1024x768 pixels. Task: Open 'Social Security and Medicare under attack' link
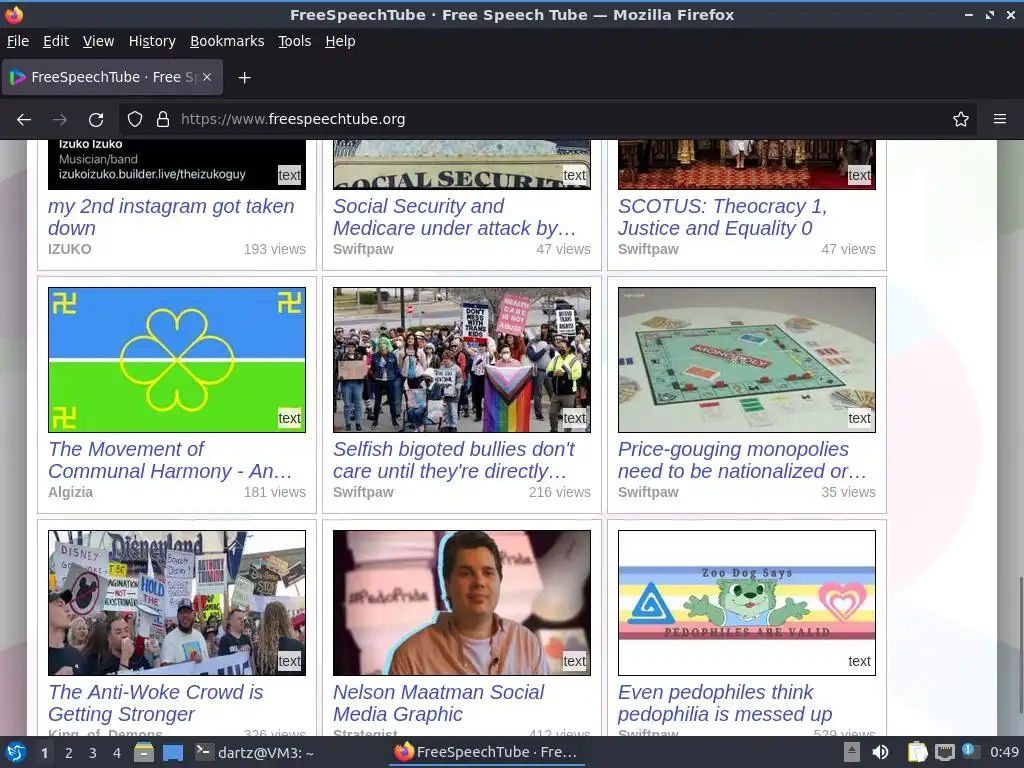point(455,217)
